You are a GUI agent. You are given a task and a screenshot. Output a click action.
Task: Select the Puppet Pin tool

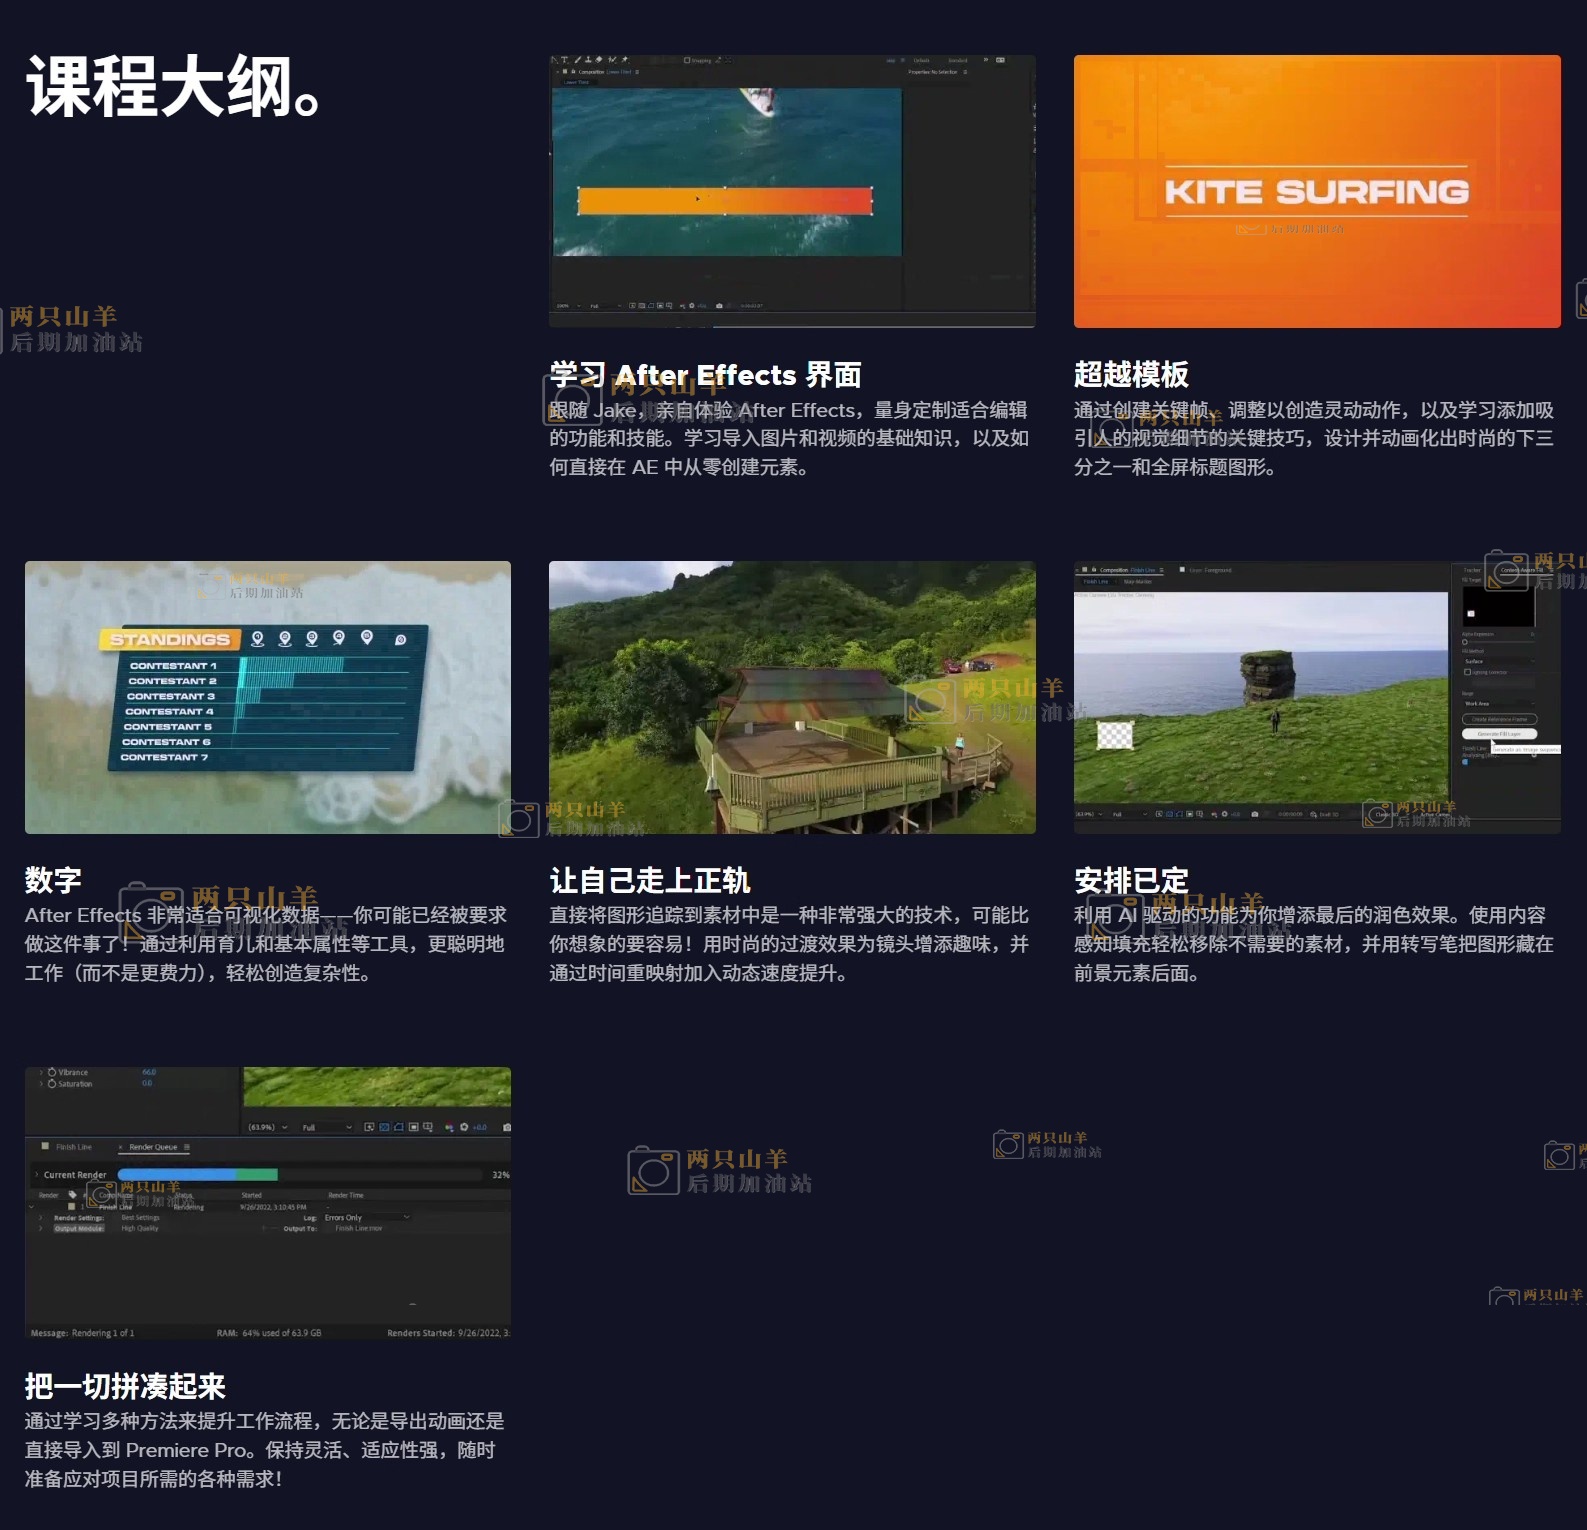tap(624, 60)
